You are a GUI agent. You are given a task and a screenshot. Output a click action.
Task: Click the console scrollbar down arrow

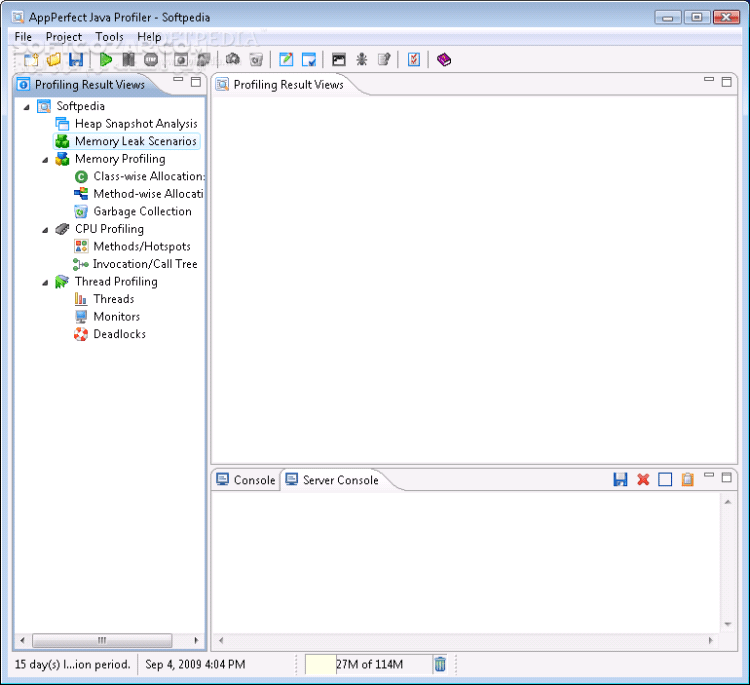(728, 624)
